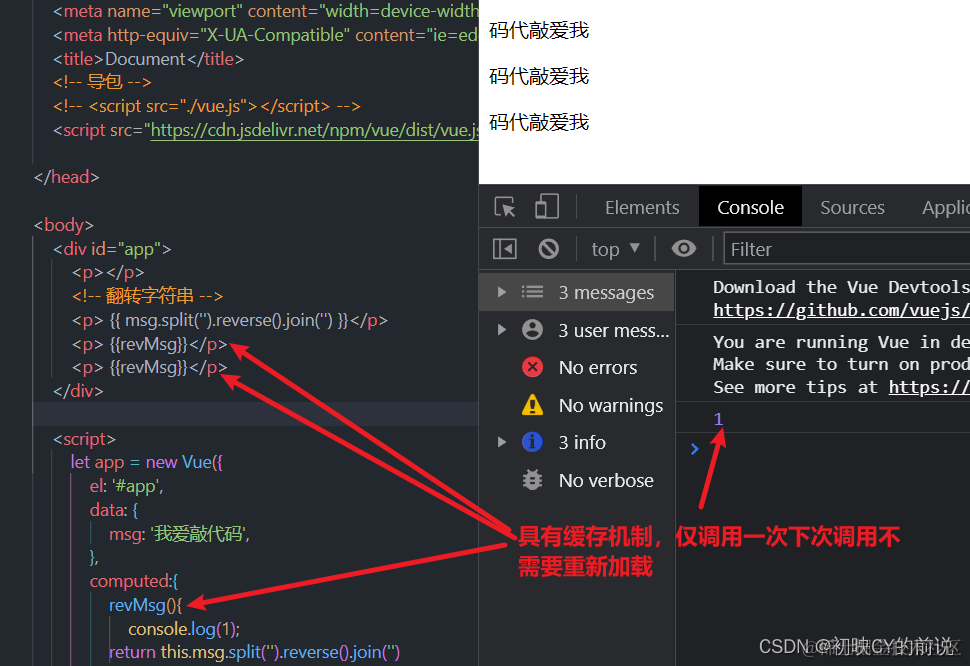Select the user messages person icon
This screenshot has height=666, width=970.
pos(532,330)
